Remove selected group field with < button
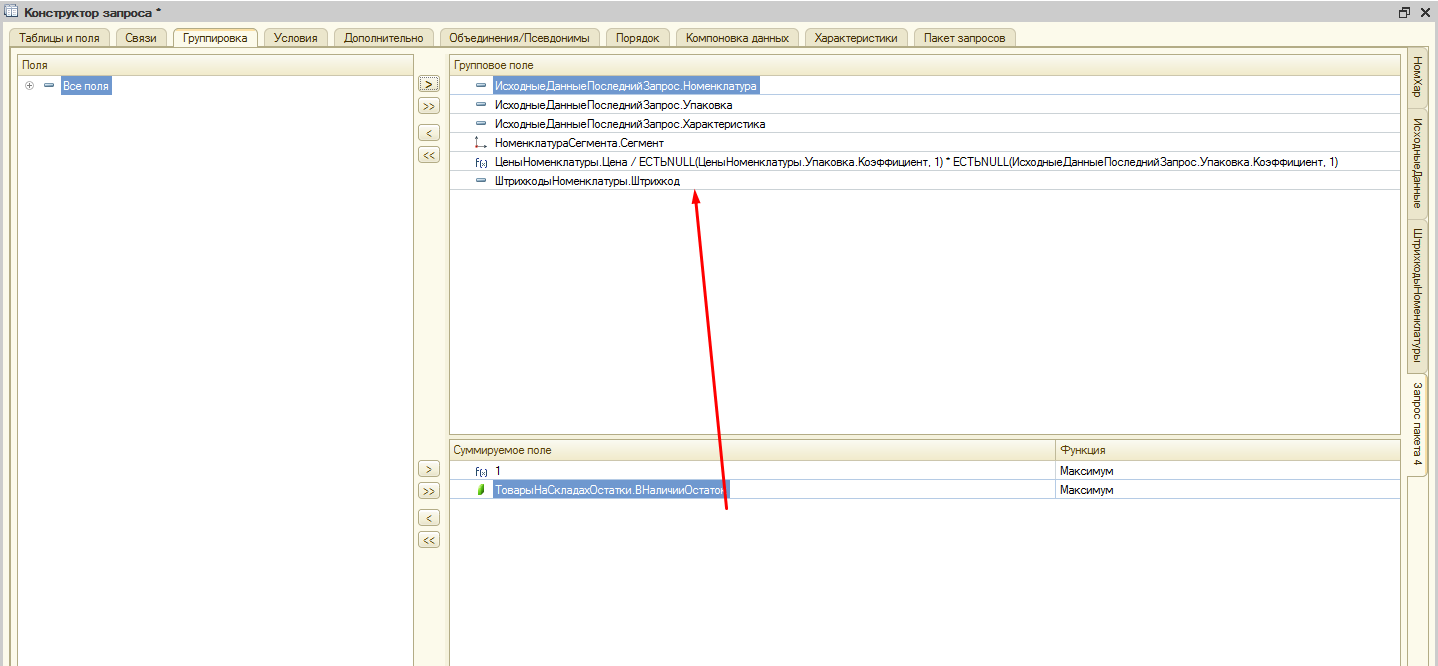Viewport: 1438px width, 666px height. 429,133
